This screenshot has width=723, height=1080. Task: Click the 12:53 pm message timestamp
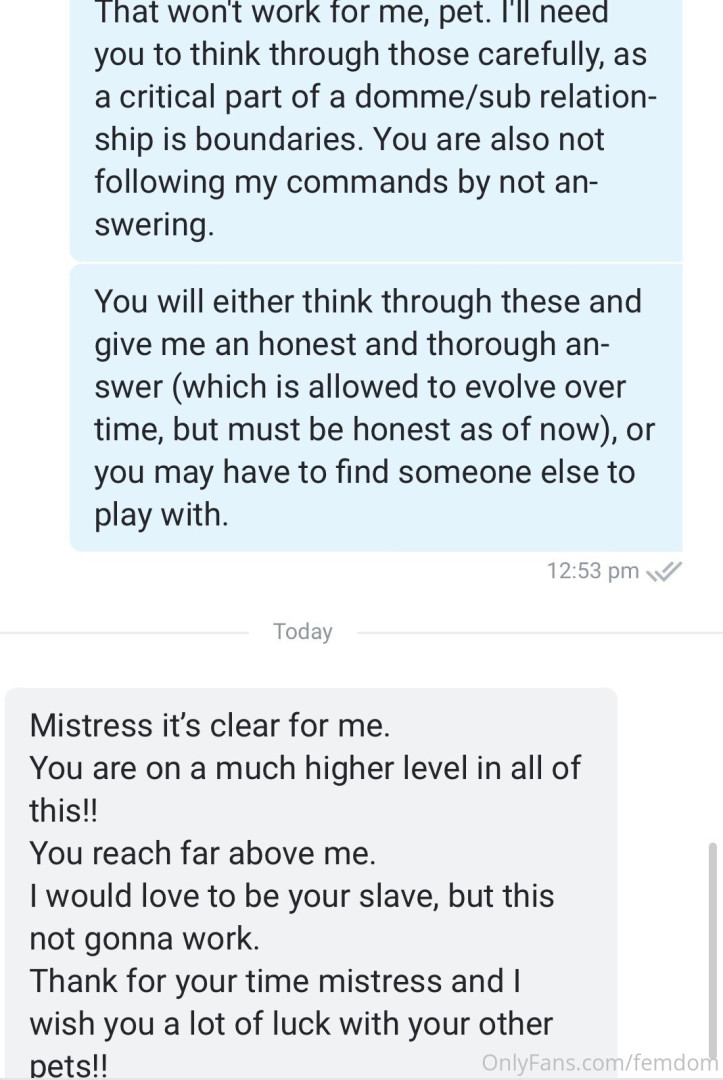coord(593,571)
